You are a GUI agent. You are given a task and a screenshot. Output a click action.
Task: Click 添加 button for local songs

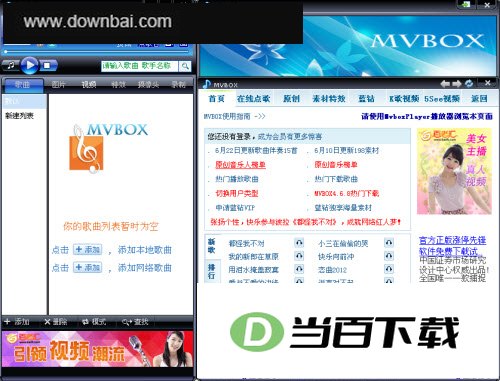coord(88,250)
